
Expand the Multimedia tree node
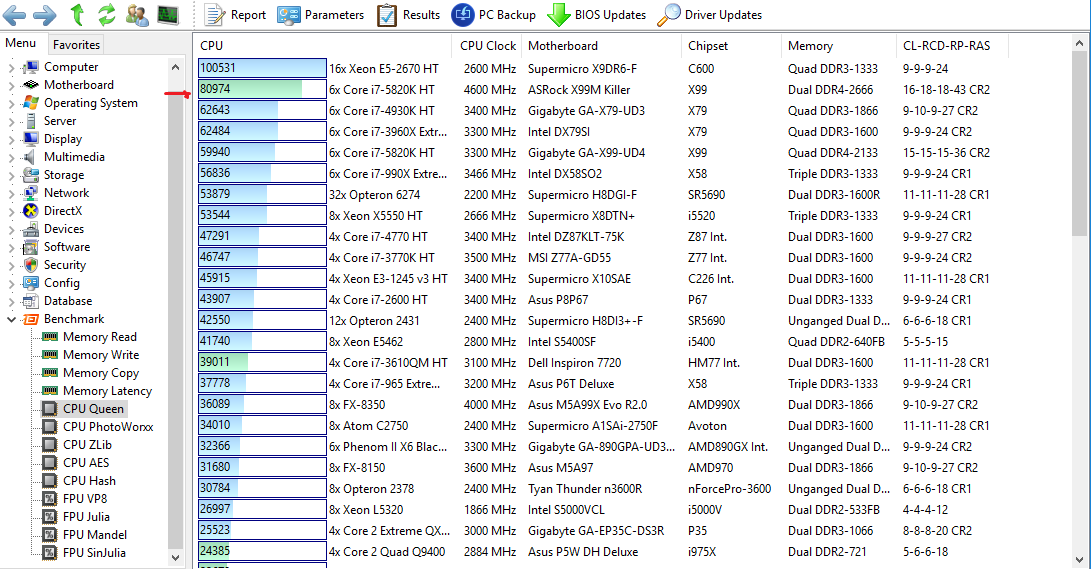pyautogui.click(x=11, y=158)
